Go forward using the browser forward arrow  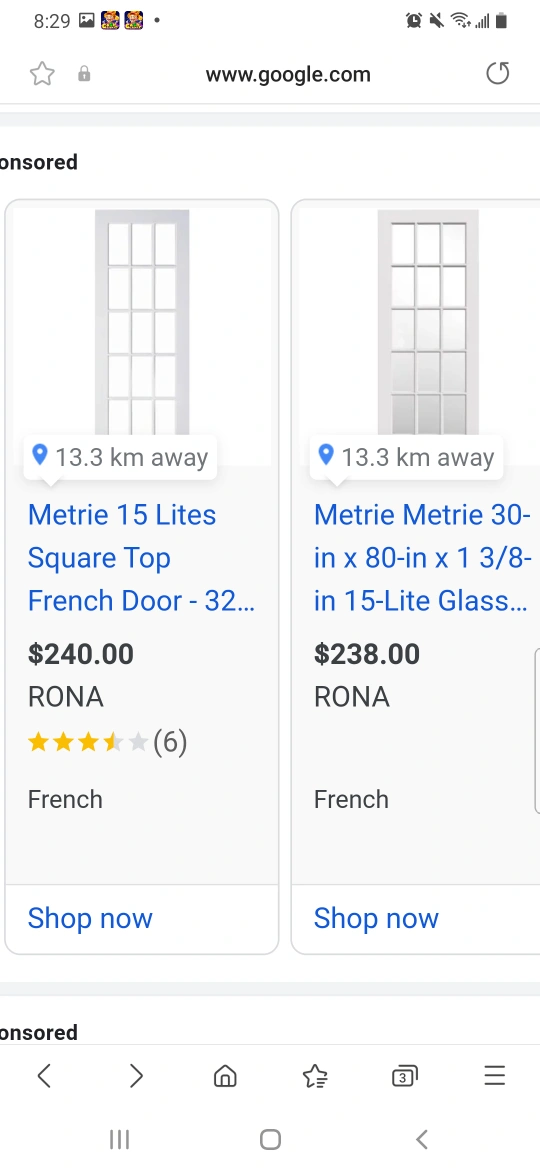coord(136,1075)
